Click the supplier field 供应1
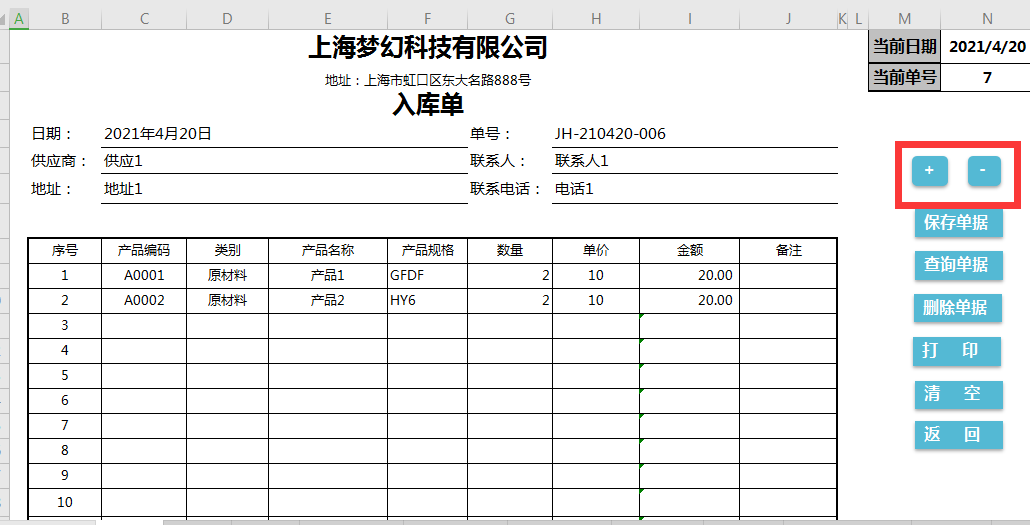Viewport: 1030px width, 525px height. [284, 161]
